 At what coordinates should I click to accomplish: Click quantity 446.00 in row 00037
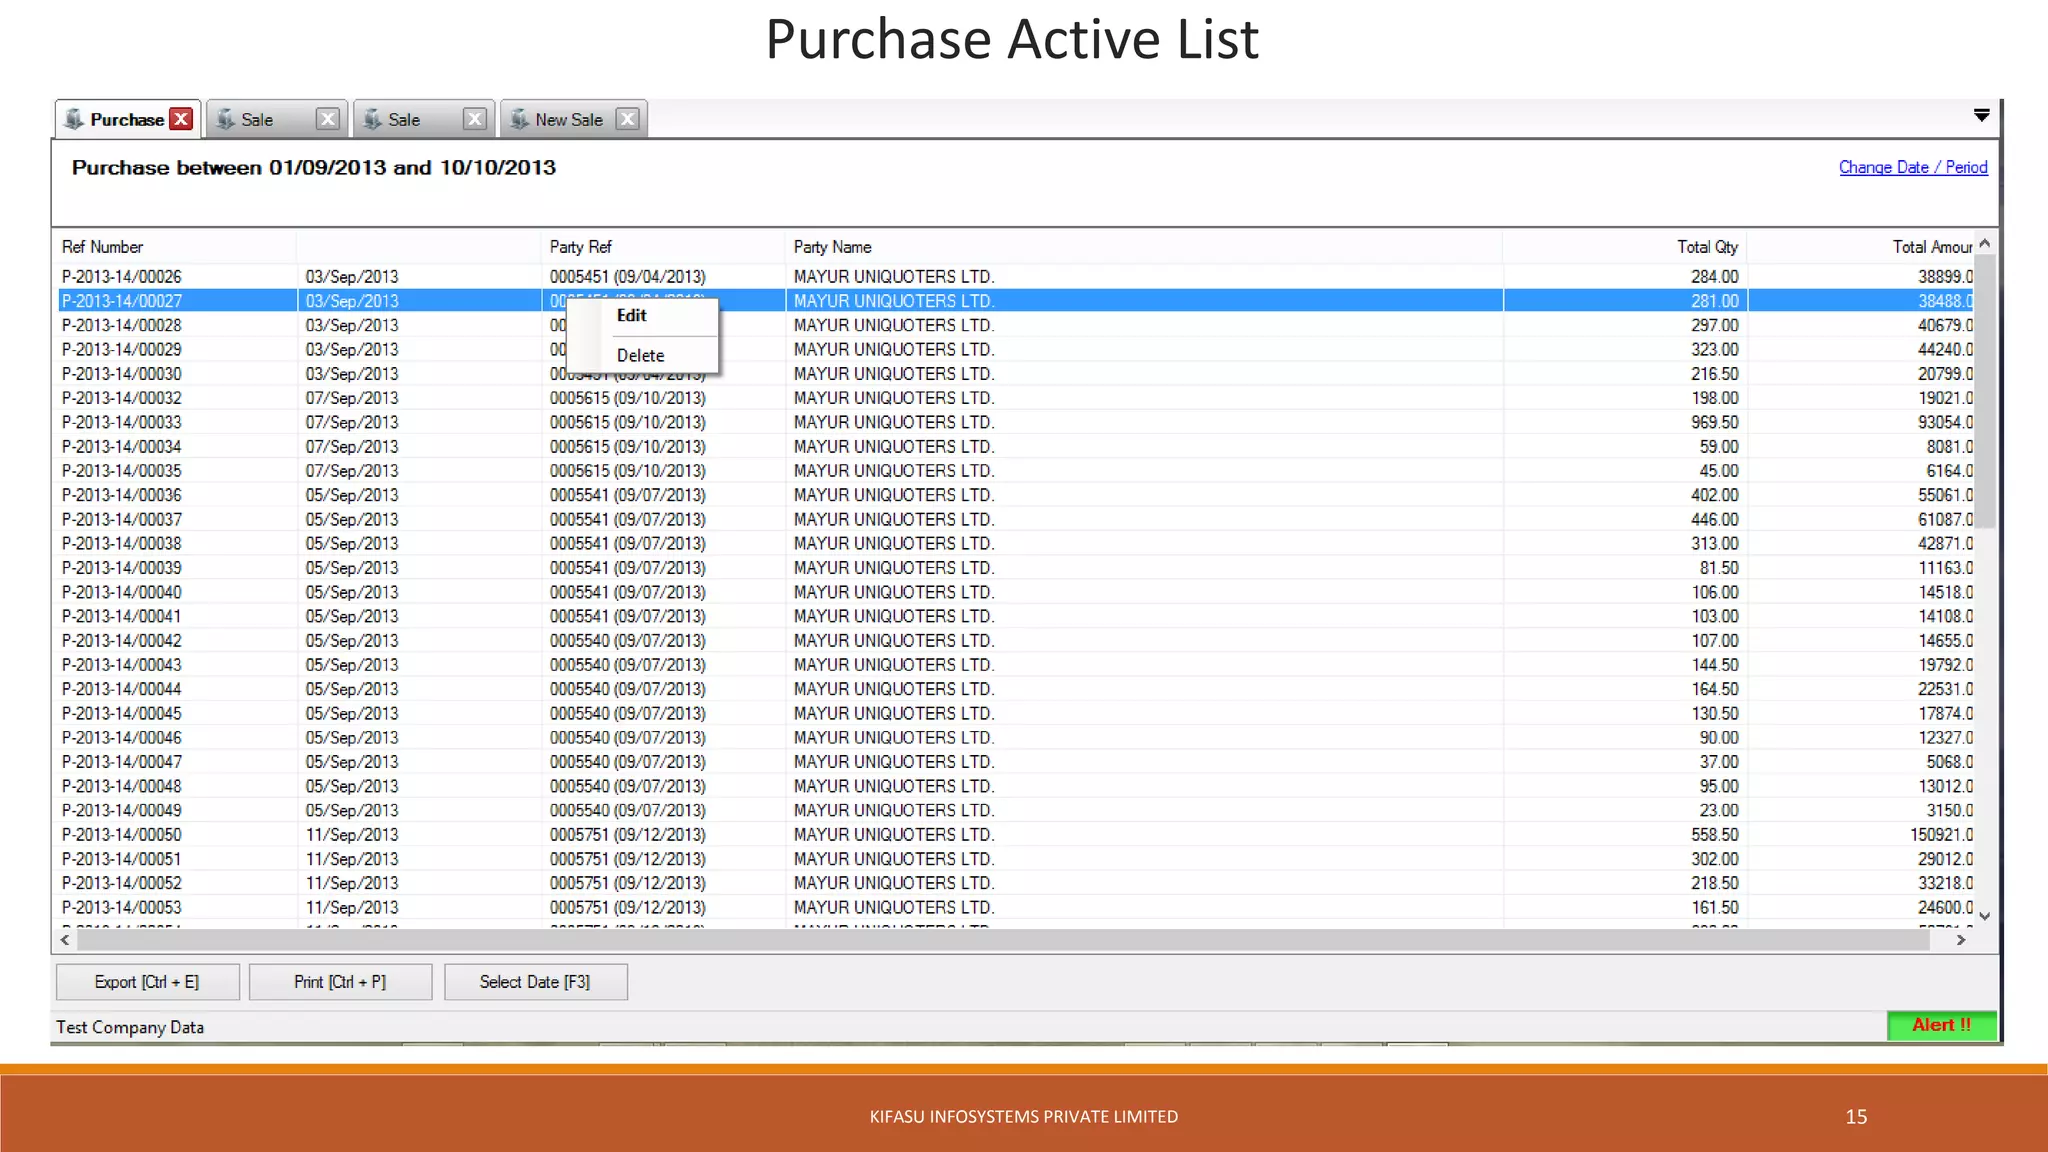pyautogui.click(x=1714, y=519)
